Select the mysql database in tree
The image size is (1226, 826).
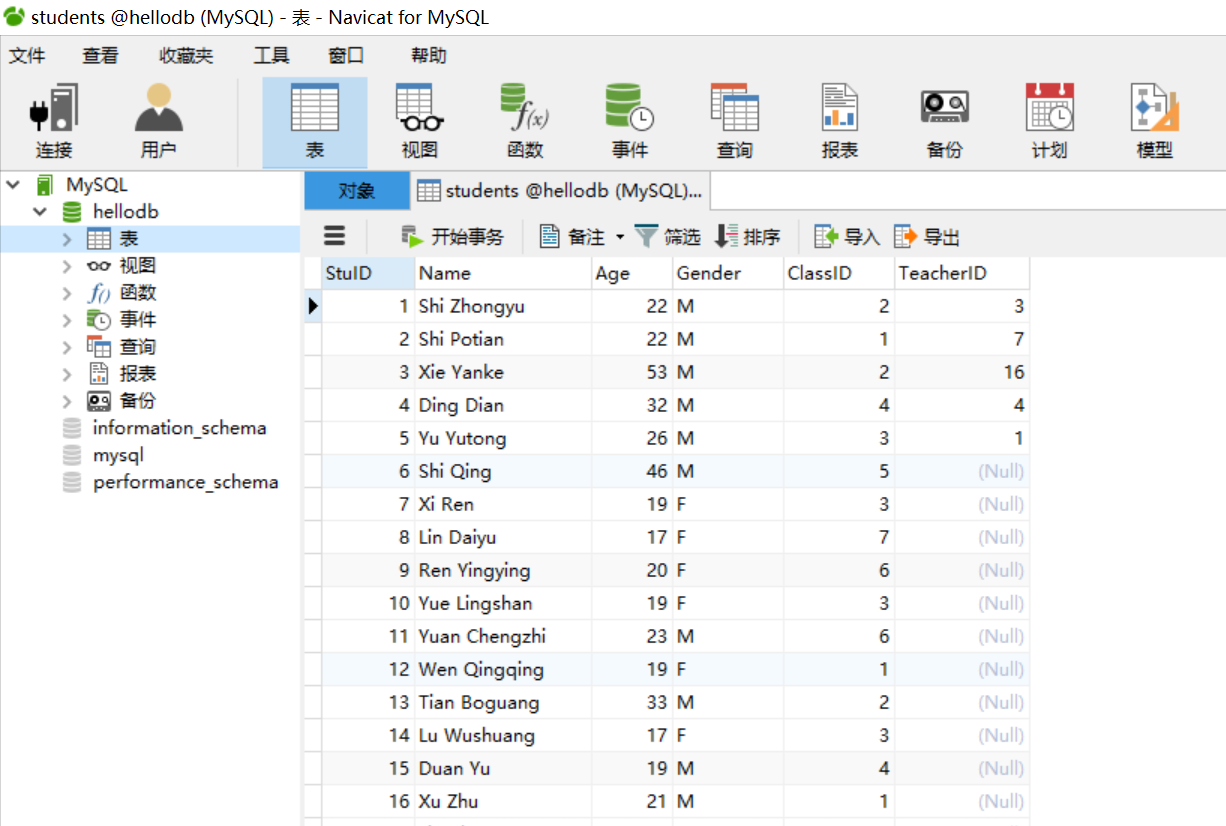point(118,455)
